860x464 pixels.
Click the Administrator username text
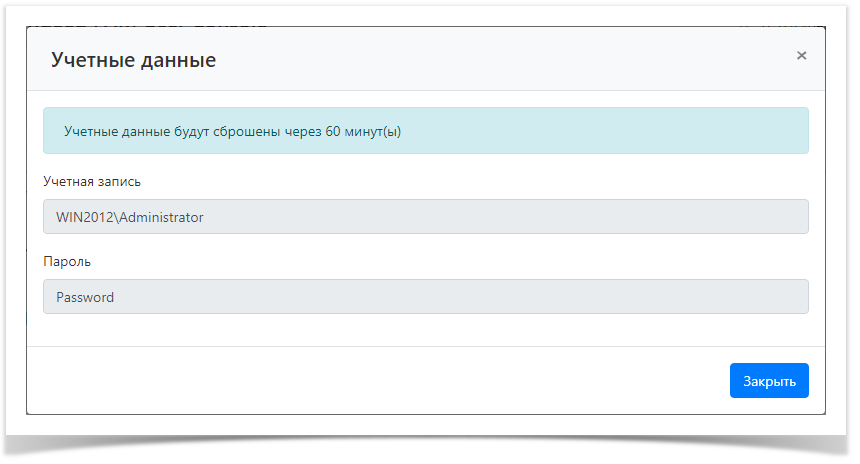[x=162, y=217]
